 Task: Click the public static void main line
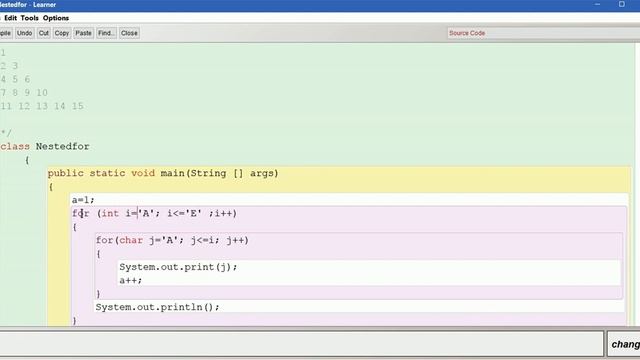point(163,173)
